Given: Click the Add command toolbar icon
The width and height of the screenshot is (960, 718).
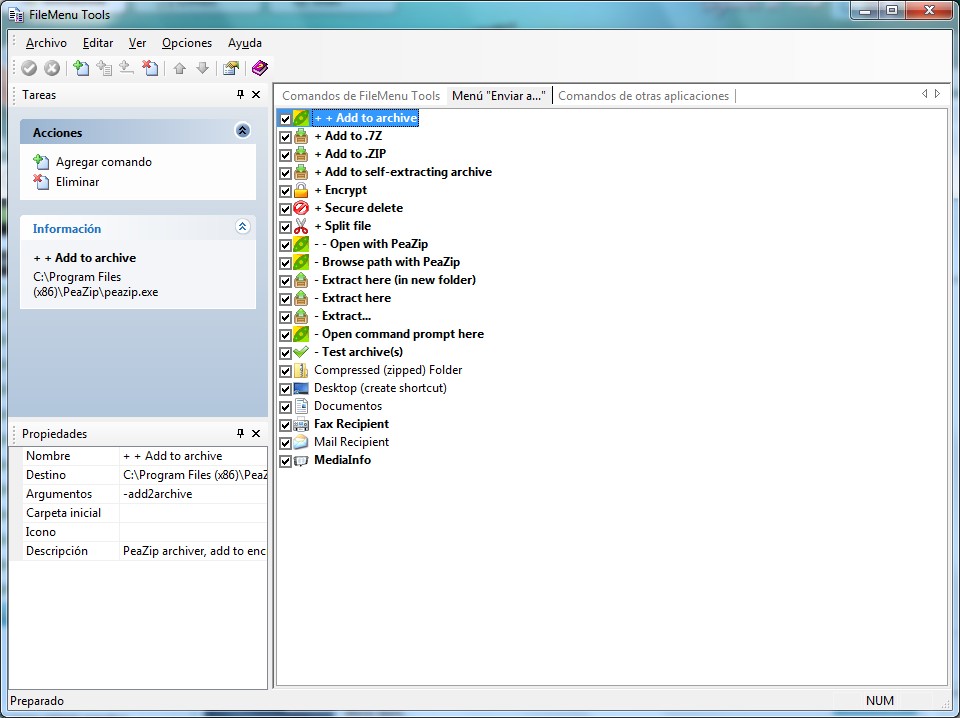Looking at the screenshot, I should (x=81, y=68).
